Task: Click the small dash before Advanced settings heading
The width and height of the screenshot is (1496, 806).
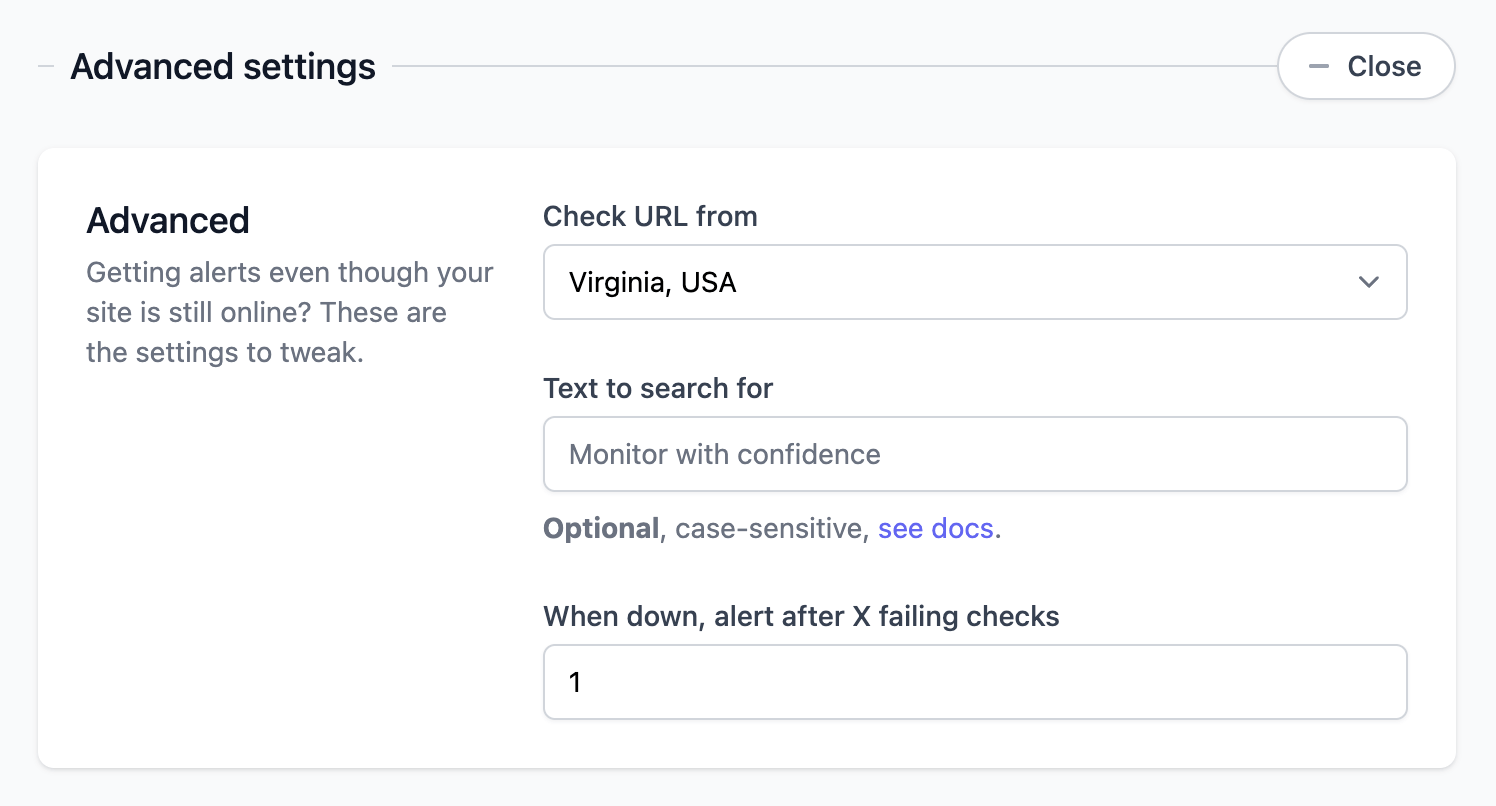Action: click(45, 67)
